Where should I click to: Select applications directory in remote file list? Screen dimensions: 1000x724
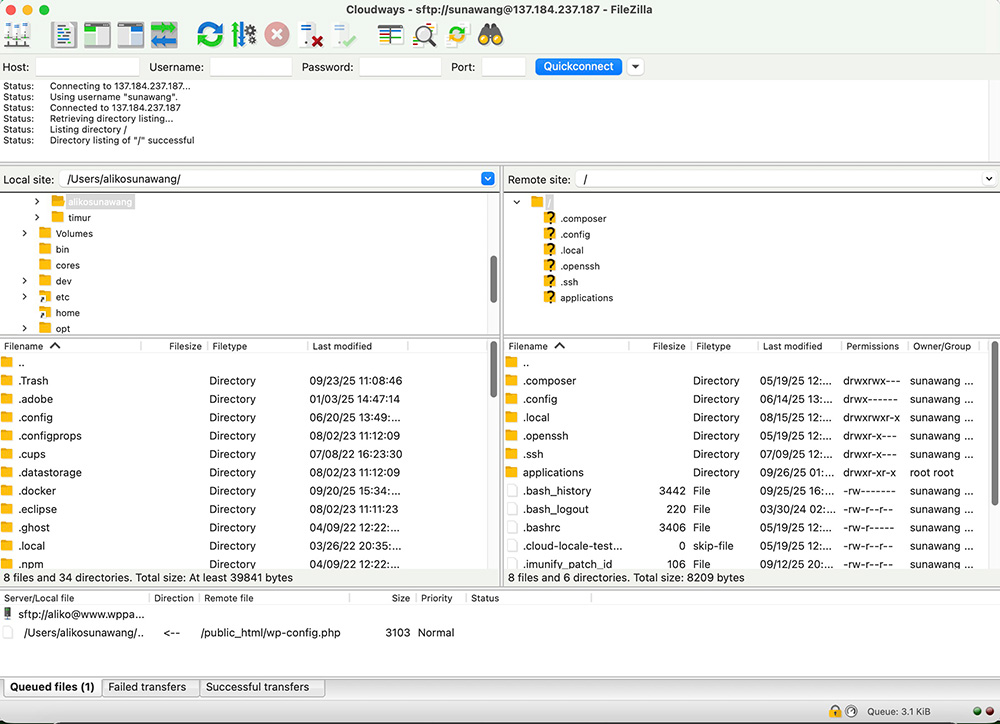click(x=552, y=473)
